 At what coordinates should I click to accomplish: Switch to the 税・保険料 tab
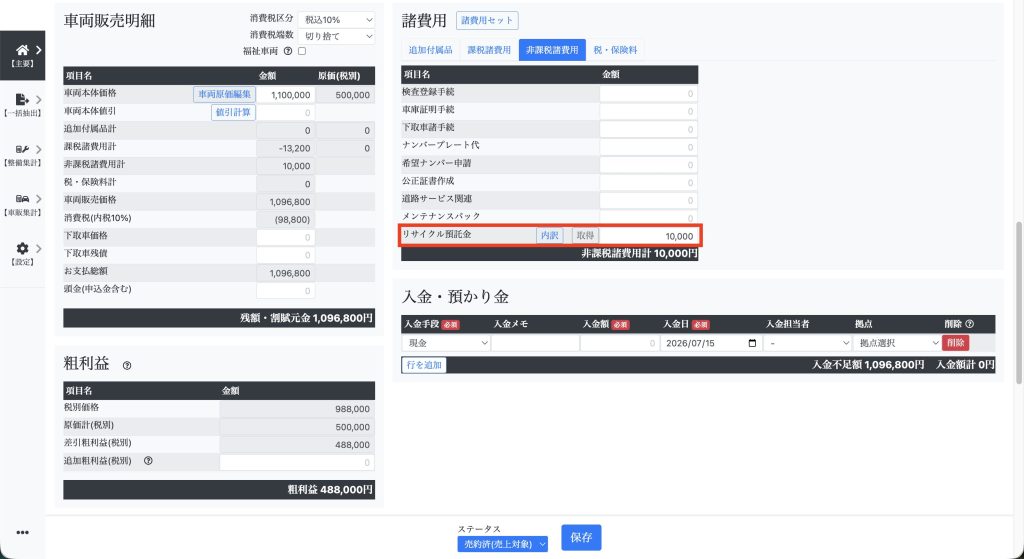click(x=615, y=50)
